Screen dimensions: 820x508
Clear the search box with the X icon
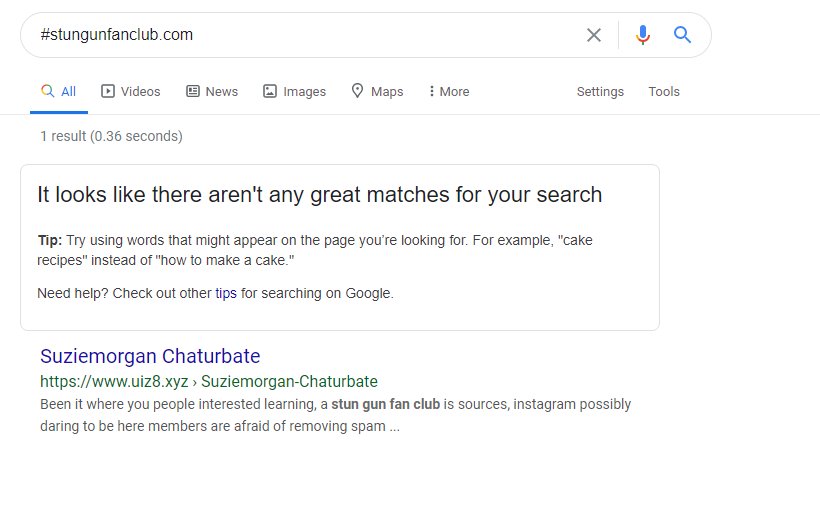tap(594, 35)
